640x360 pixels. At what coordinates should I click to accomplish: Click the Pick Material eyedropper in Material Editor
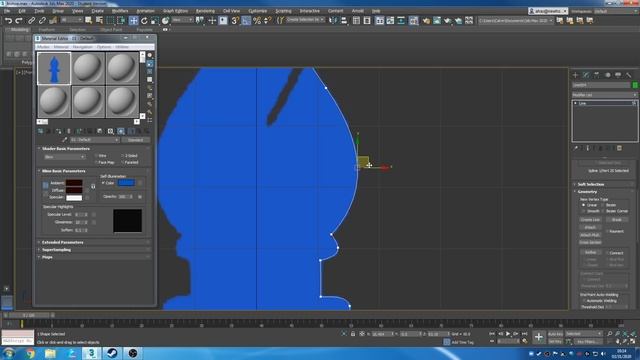pos(64,140)
